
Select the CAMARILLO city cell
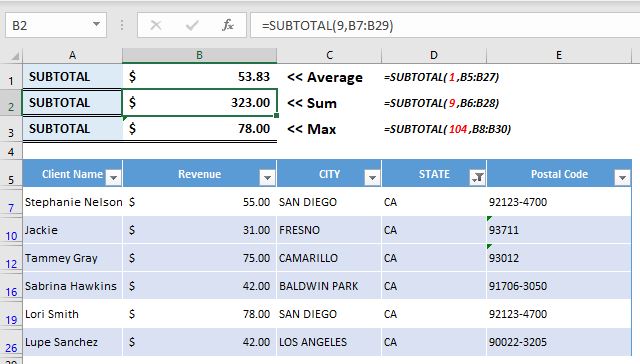[329, 258]
